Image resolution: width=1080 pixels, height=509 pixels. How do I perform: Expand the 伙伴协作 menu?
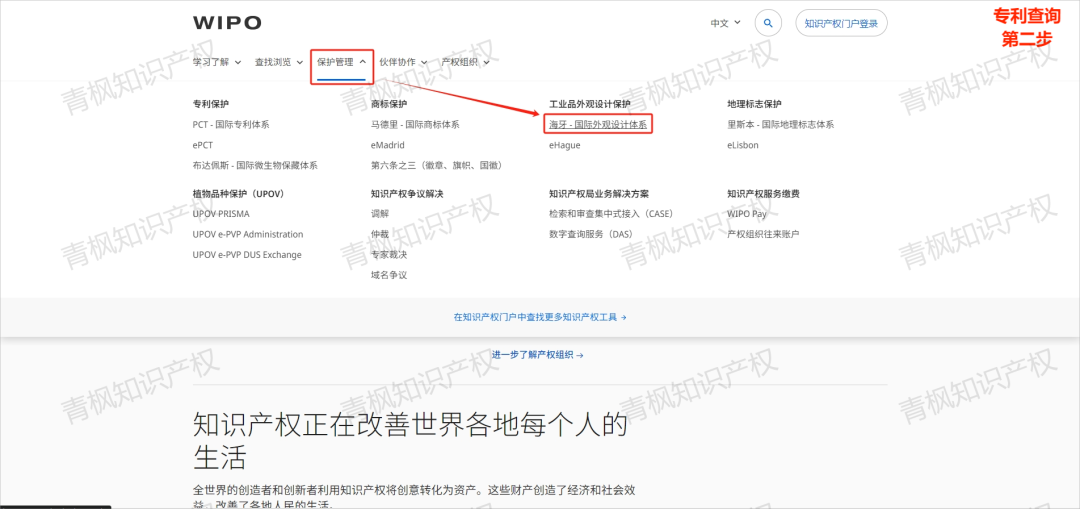point(403,62)
